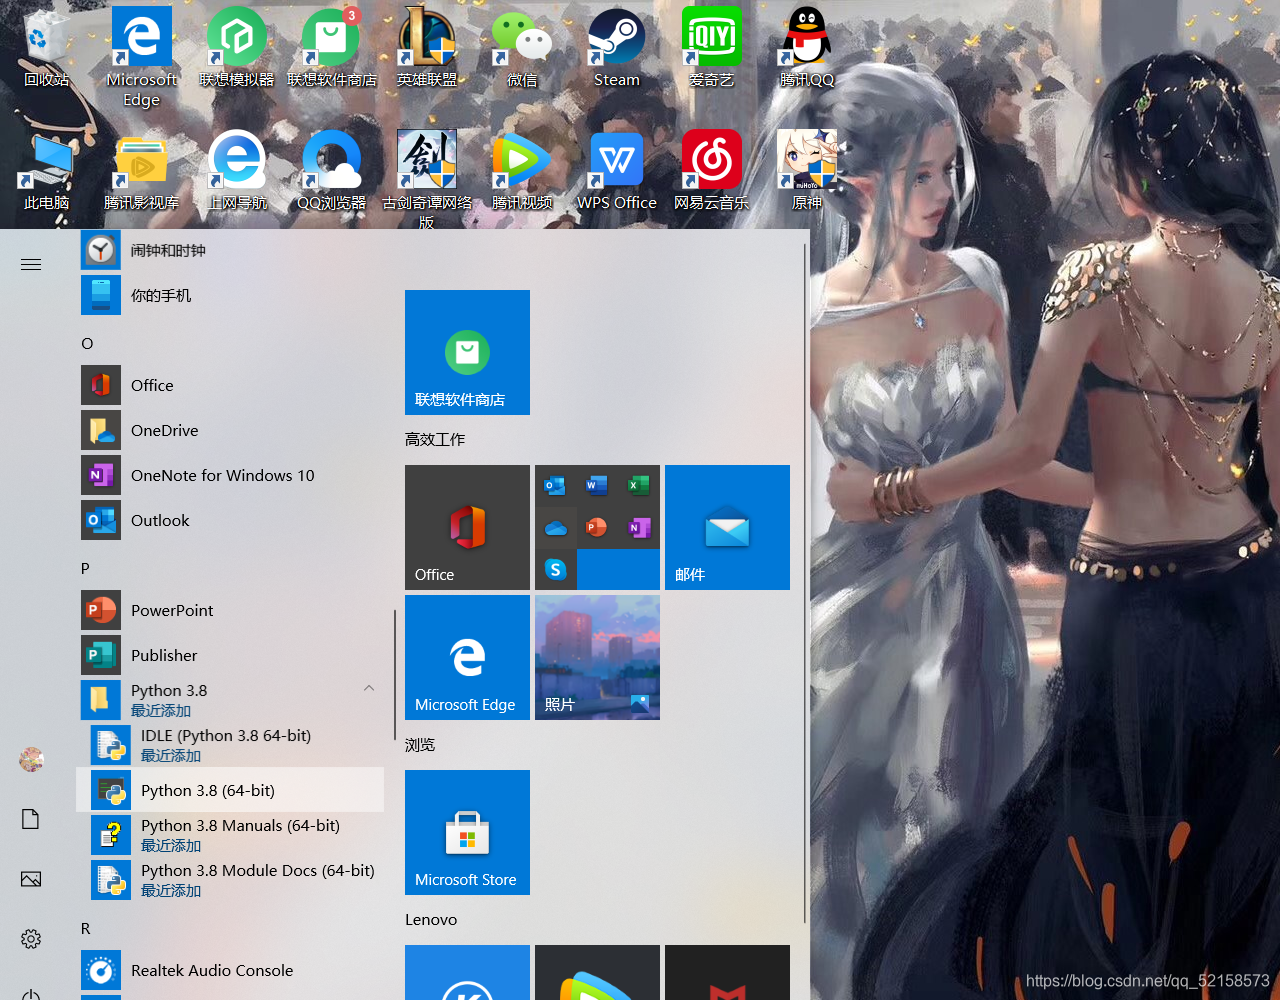Open OneNote for Windows 10
1280x1000 pixels.
coord(230,475)
